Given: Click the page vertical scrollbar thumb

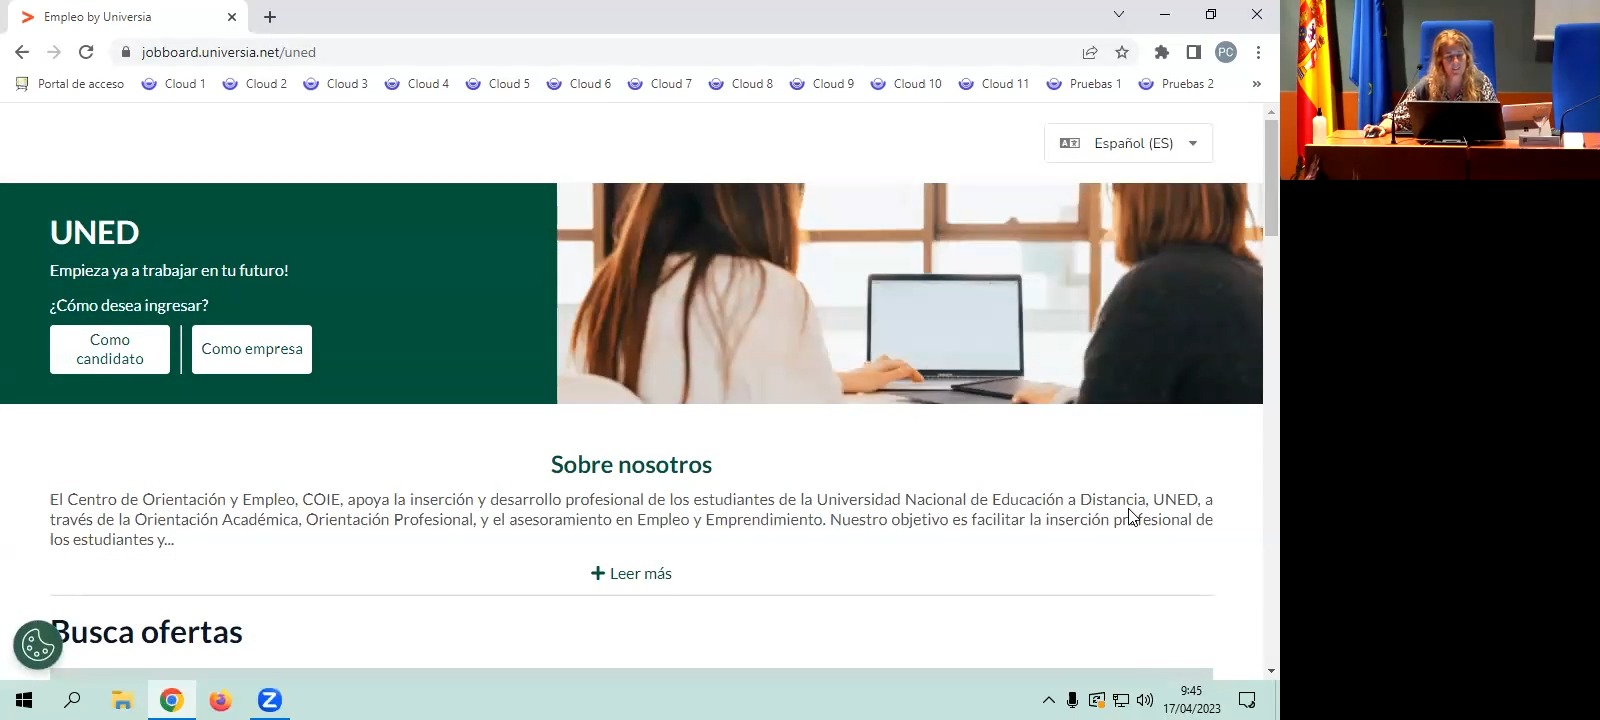Looking at the screenshot, I should tap(1271, 178).
